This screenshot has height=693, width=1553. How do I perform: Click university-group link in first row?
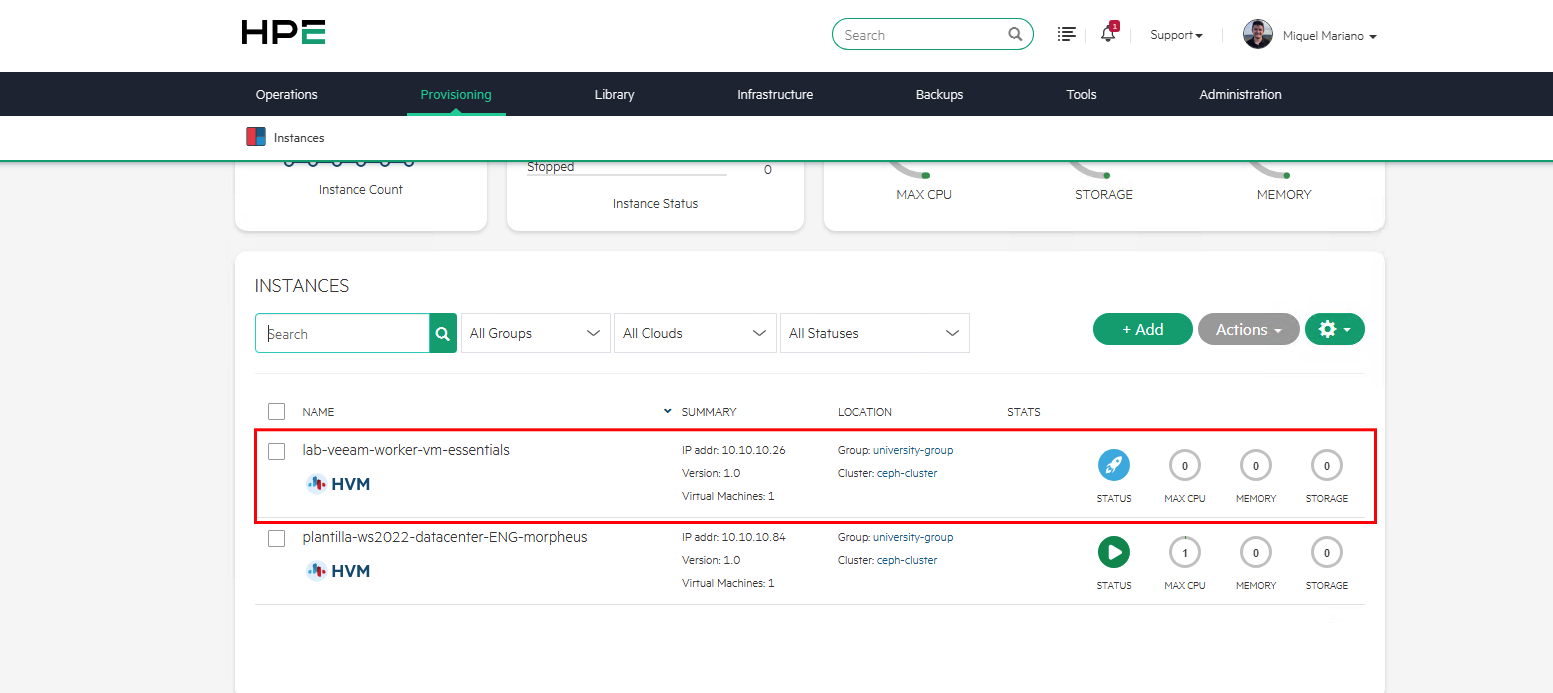click(913, 450)
